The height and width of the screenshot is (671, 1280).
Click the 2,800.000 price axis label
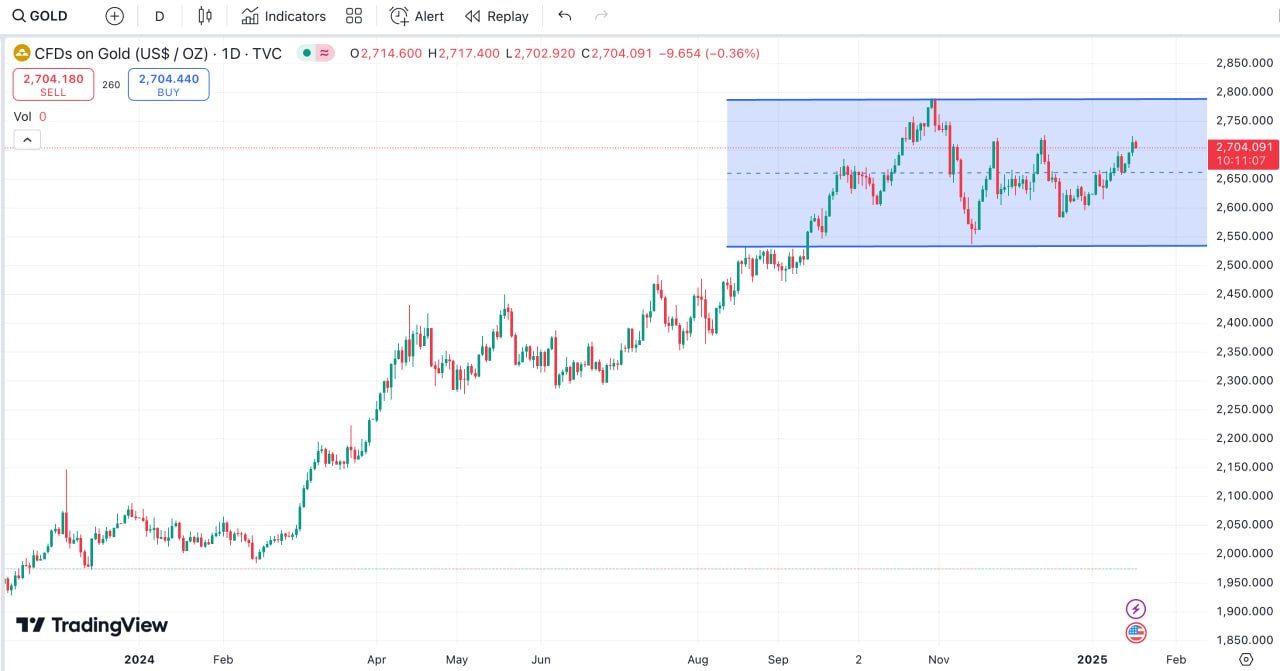coord(1244,92)
